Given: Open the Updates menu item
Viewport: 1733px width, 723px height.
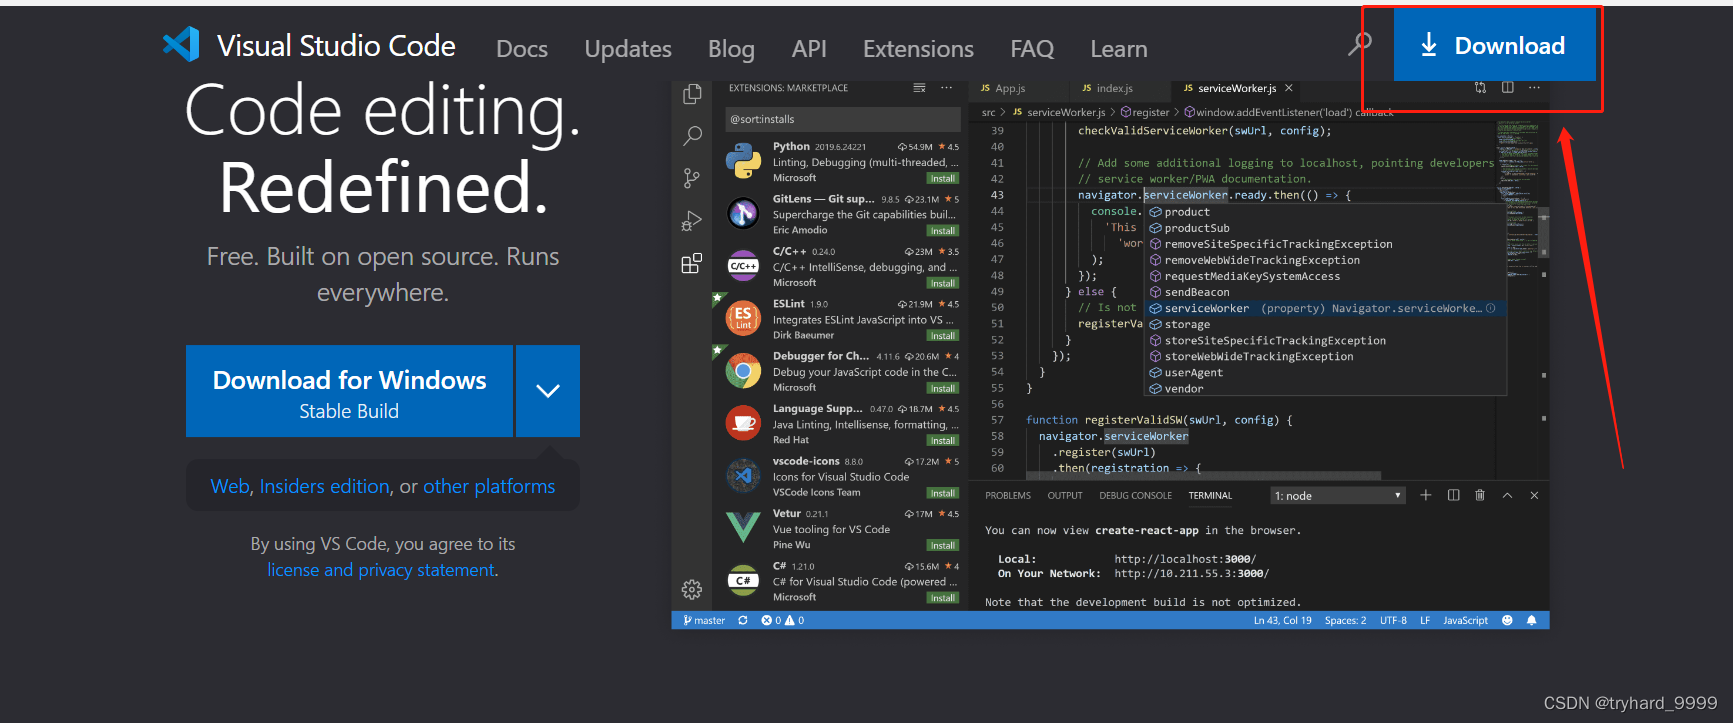Looking at the screenshot, I should (x=628, y=48).
